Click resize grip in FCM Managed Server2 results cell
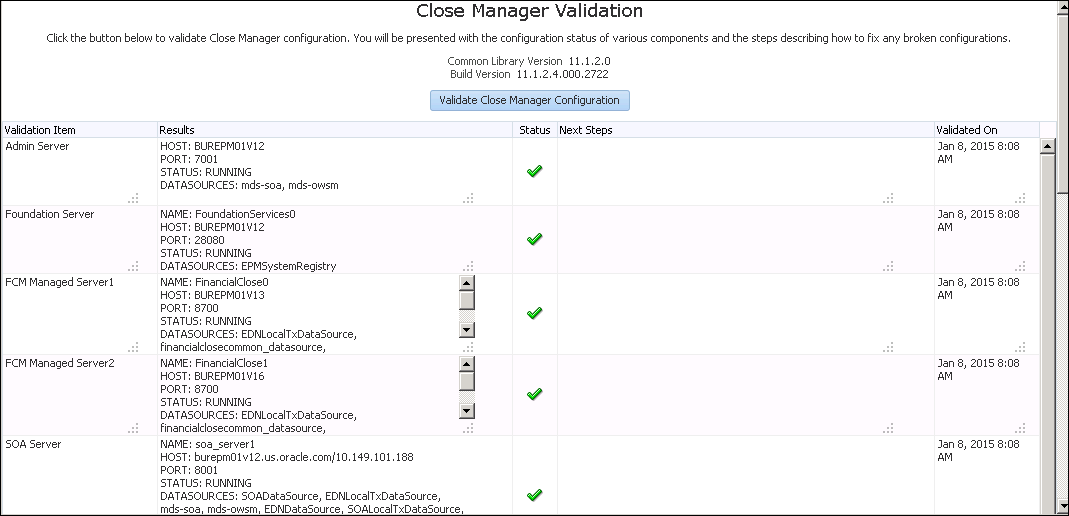Screen dimensions: 1069x516 468,428
